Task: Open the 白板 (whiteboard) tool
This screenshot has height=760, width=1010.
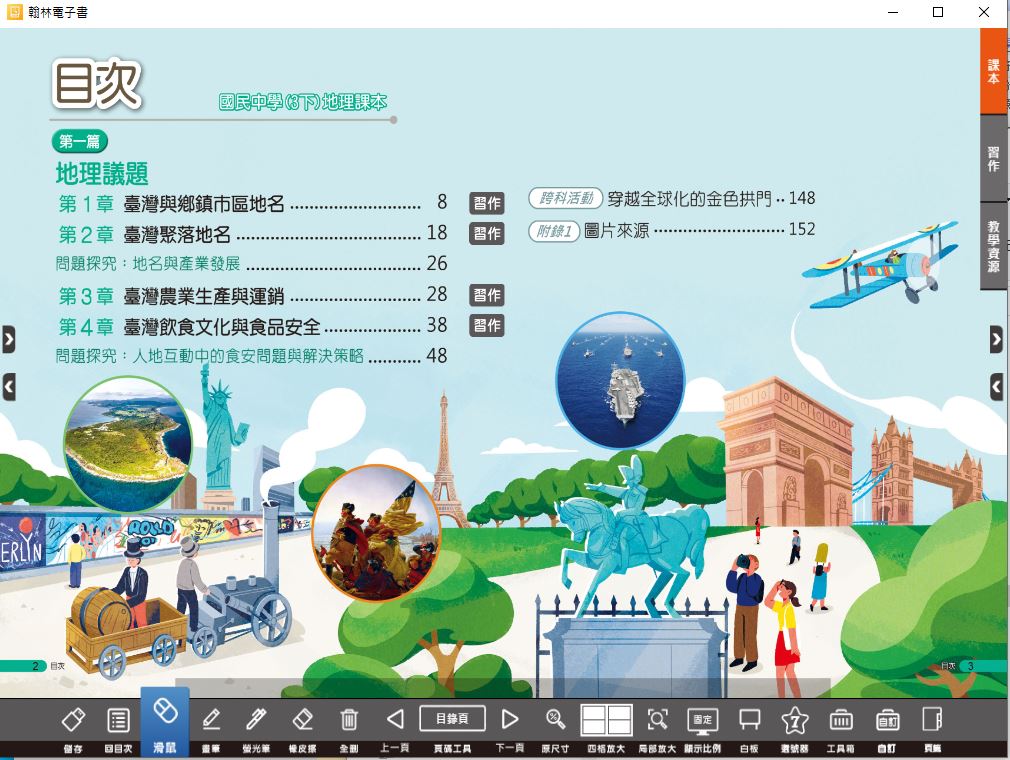Action: tap(749, 720)
